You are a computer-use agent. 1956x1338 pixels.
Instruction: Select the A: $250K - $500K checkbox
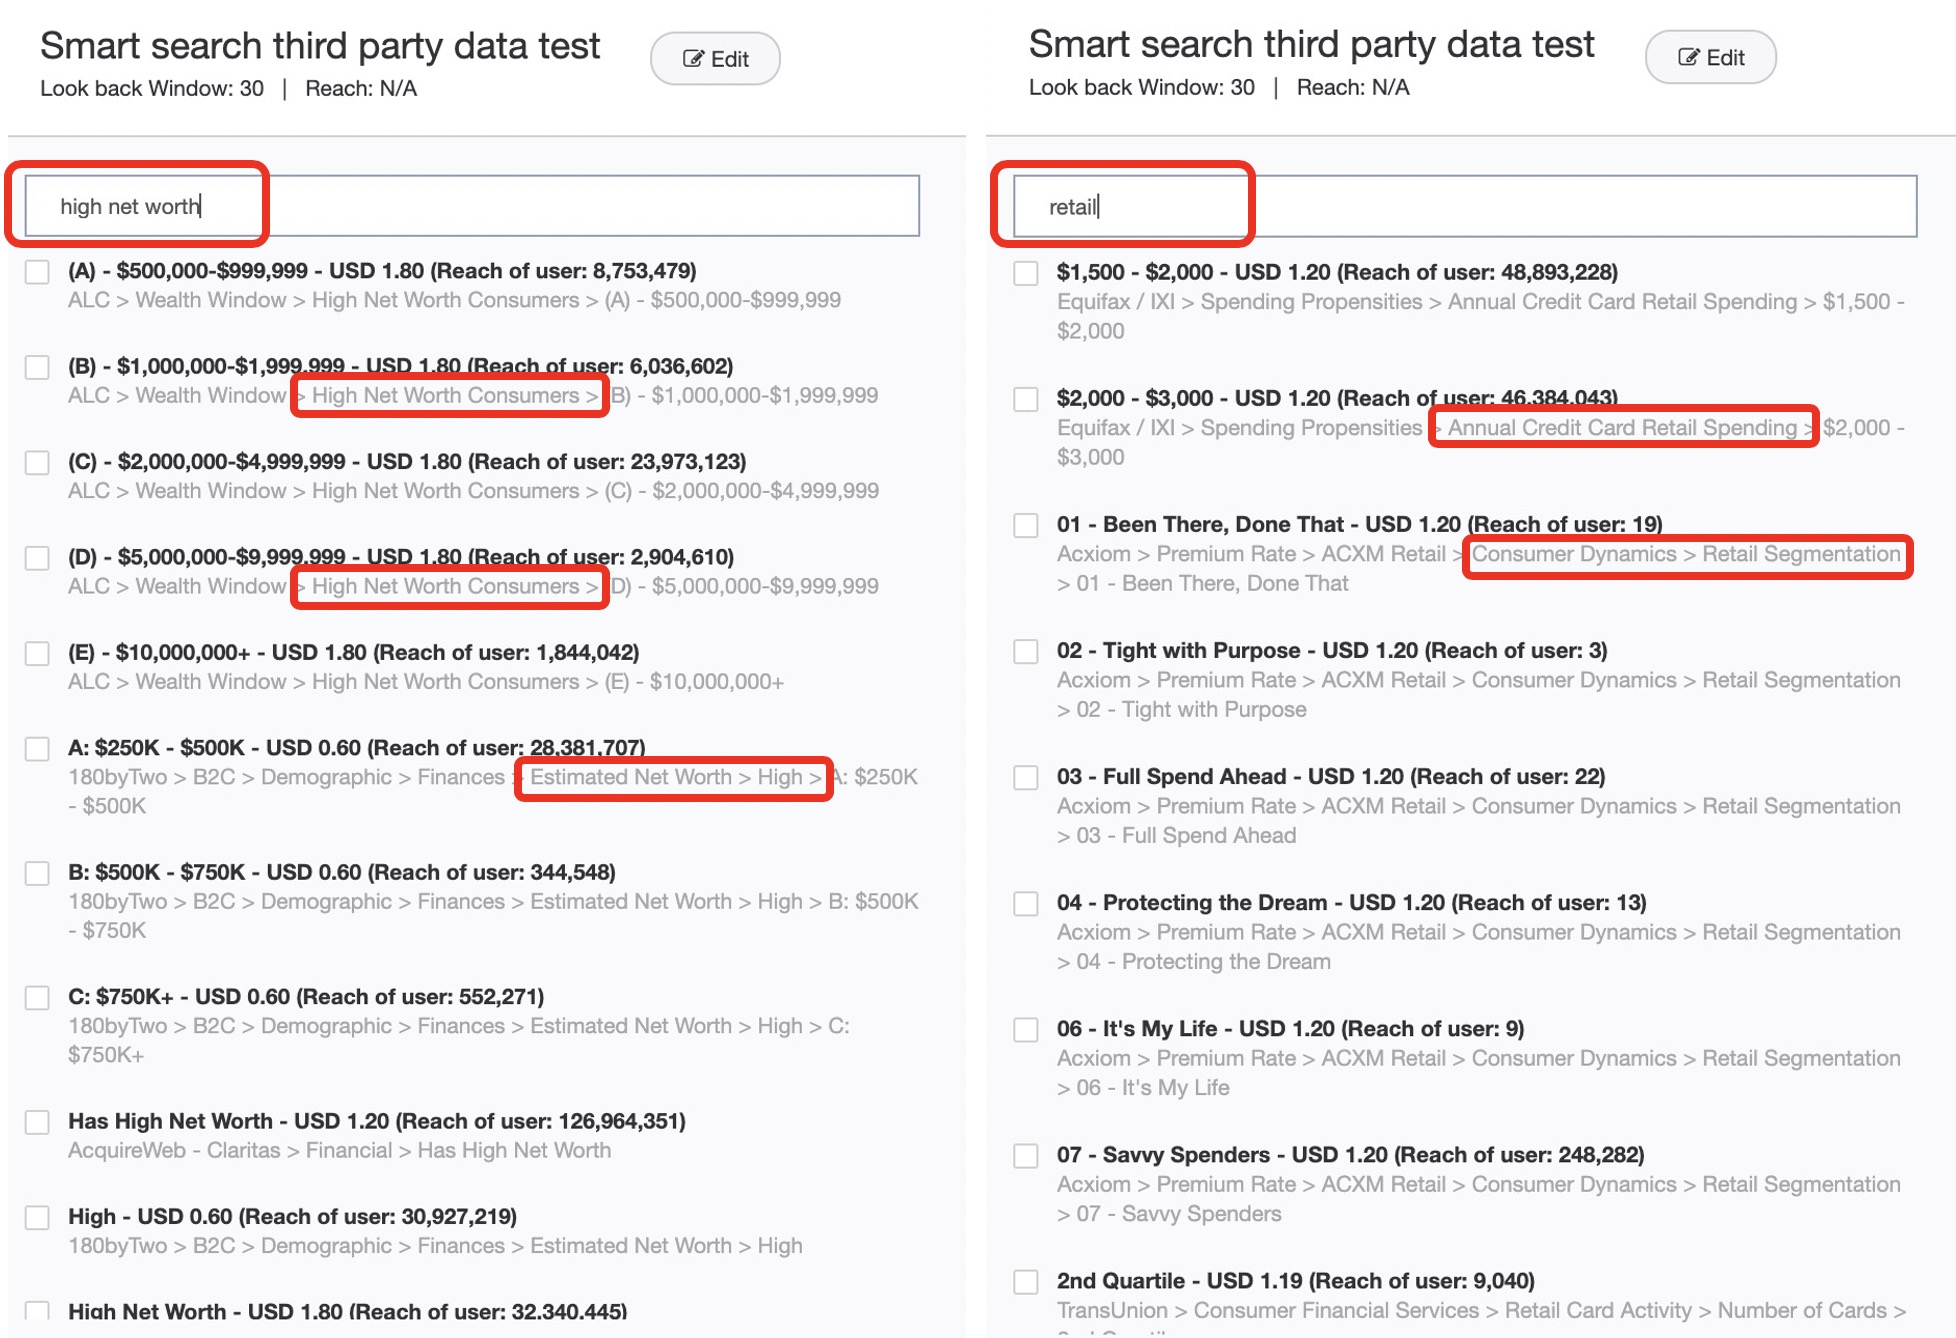pos(38,749)
